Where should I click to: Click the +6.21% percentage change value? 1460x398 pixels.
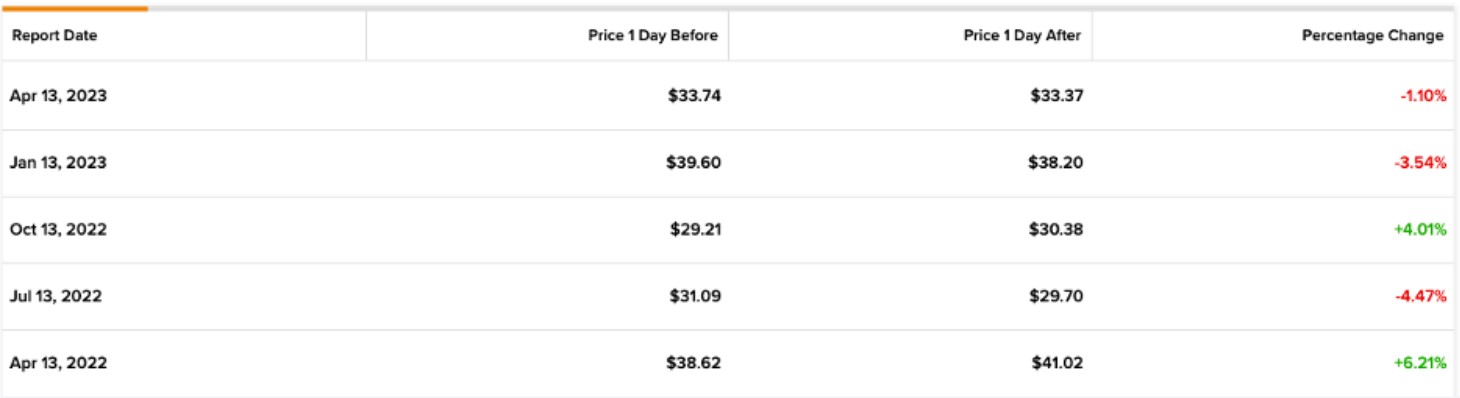tap(1420, 363)
